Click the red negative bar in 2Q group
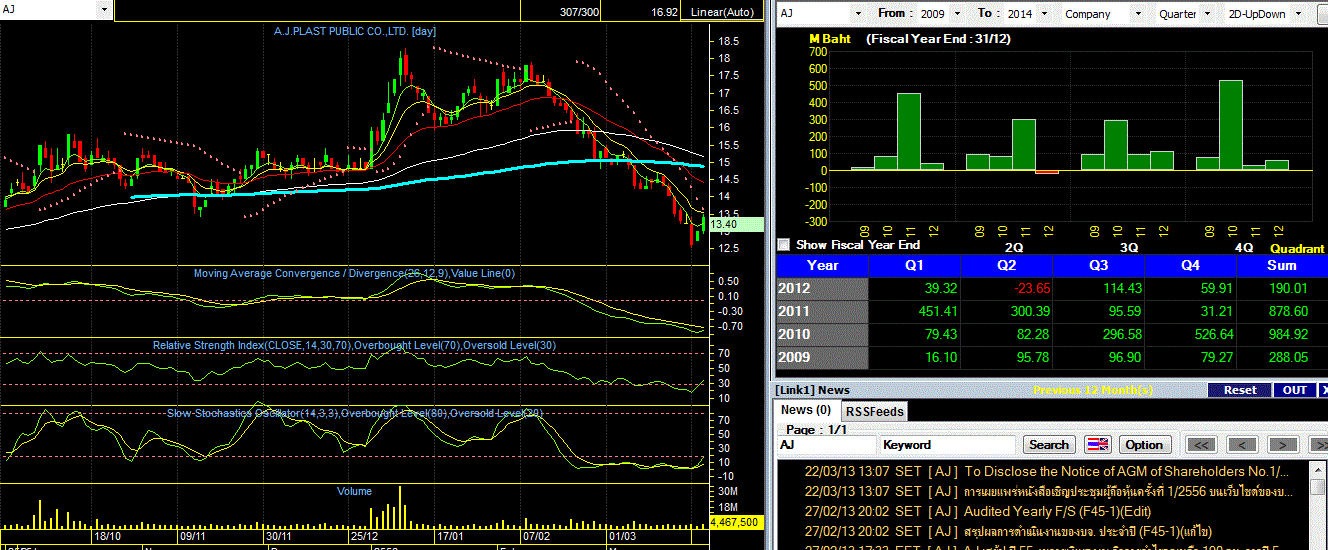1328x550 pixels. (x=1046, y=172)
